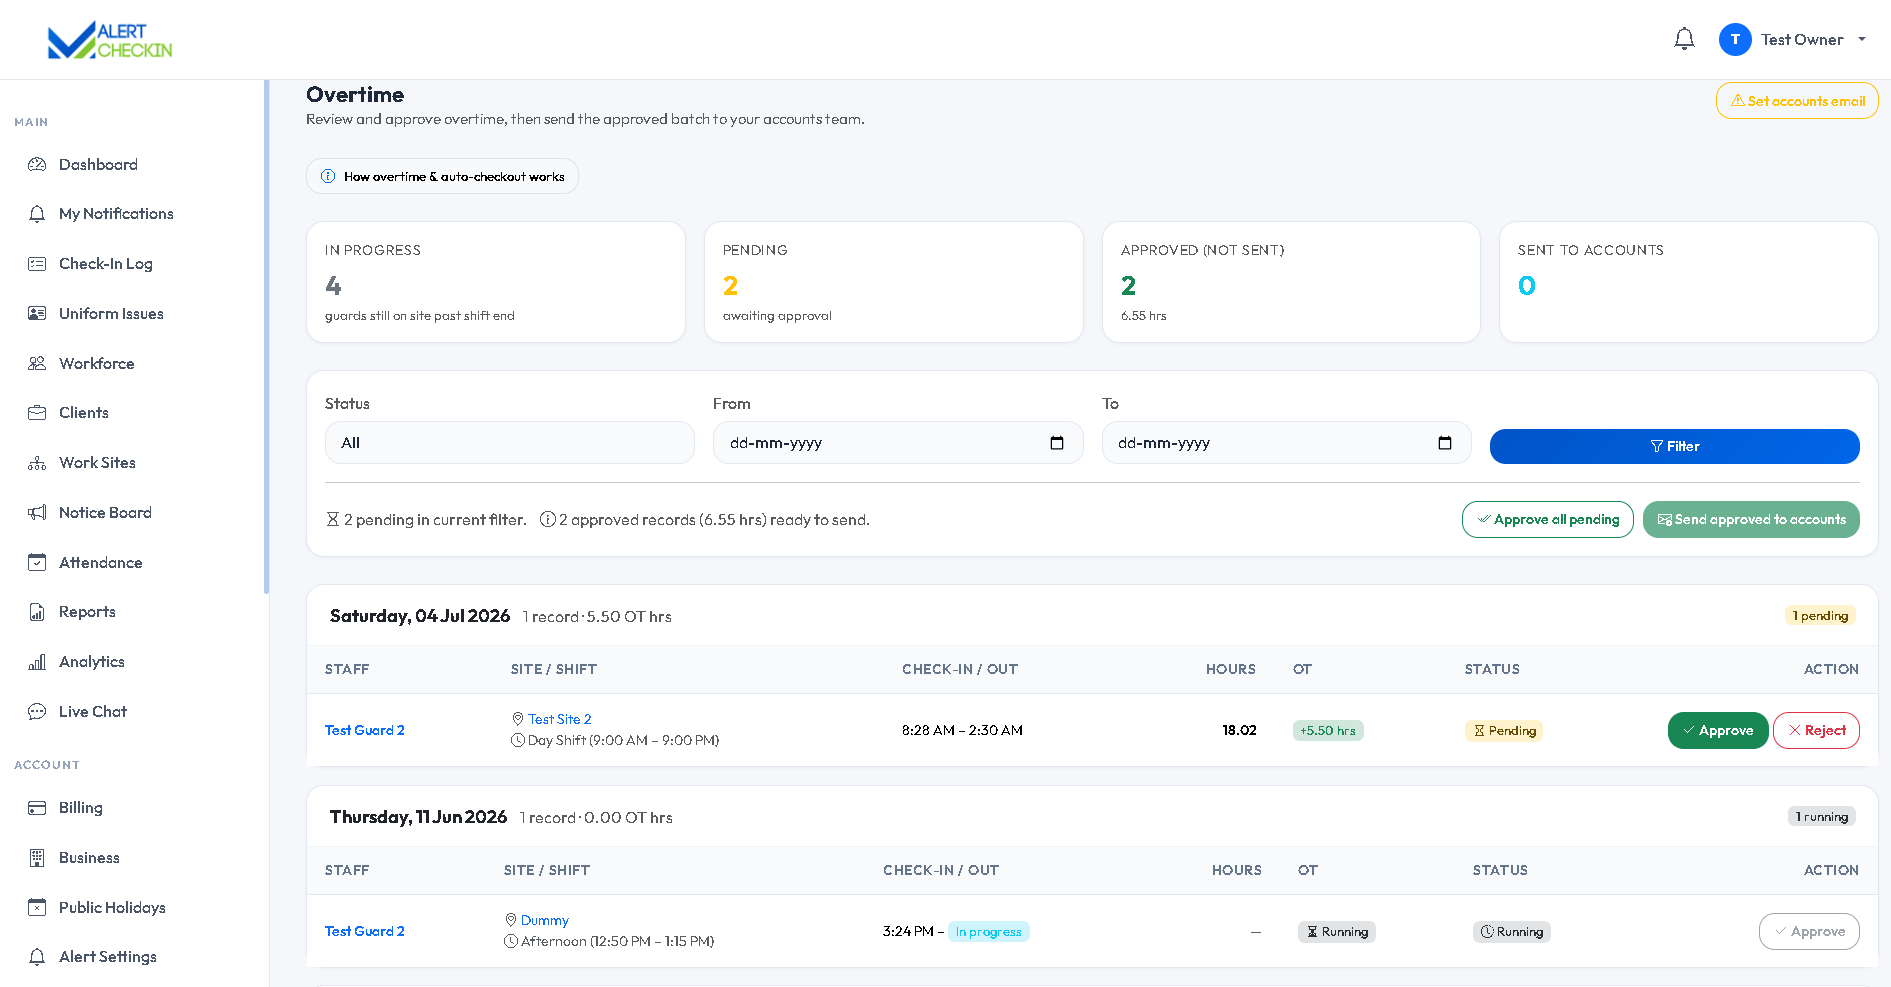1891x987 pixels.
Task: Click the Live Chat bubble icon
Action: (x=37, y=712)
